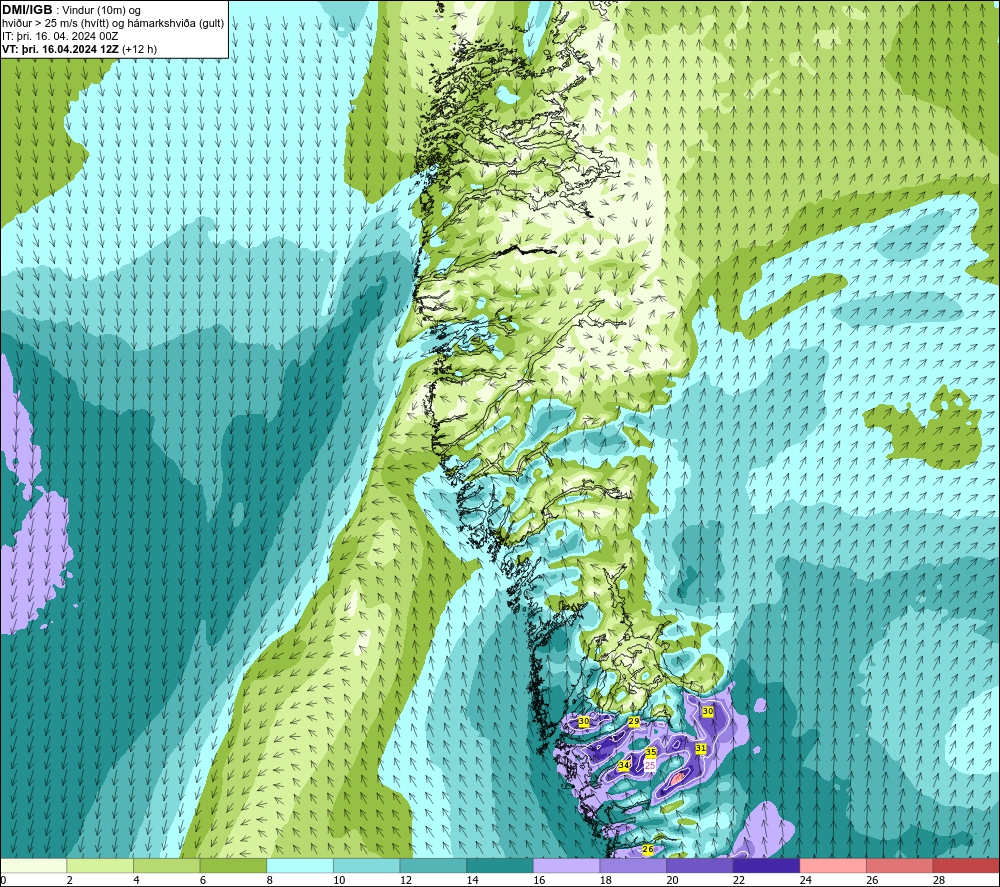Viewport: 1000px width, 887px height.
Task: Click the DMI/IGB title text
Action: click(x=27, y=10)
